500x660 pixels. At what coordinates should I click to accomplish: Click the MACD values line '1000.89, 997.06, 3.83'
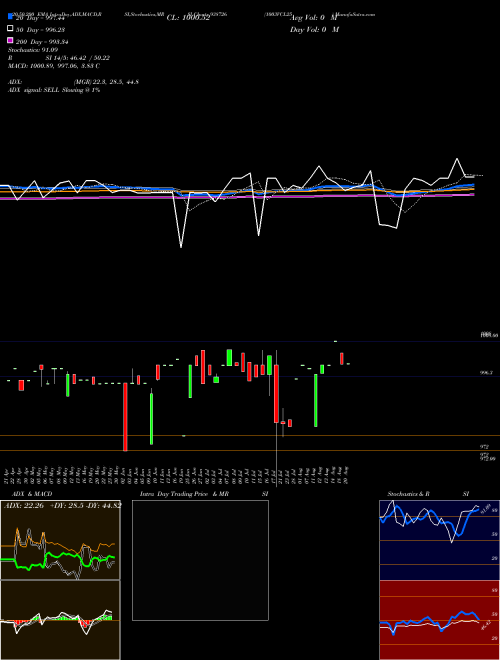point(53,66)
